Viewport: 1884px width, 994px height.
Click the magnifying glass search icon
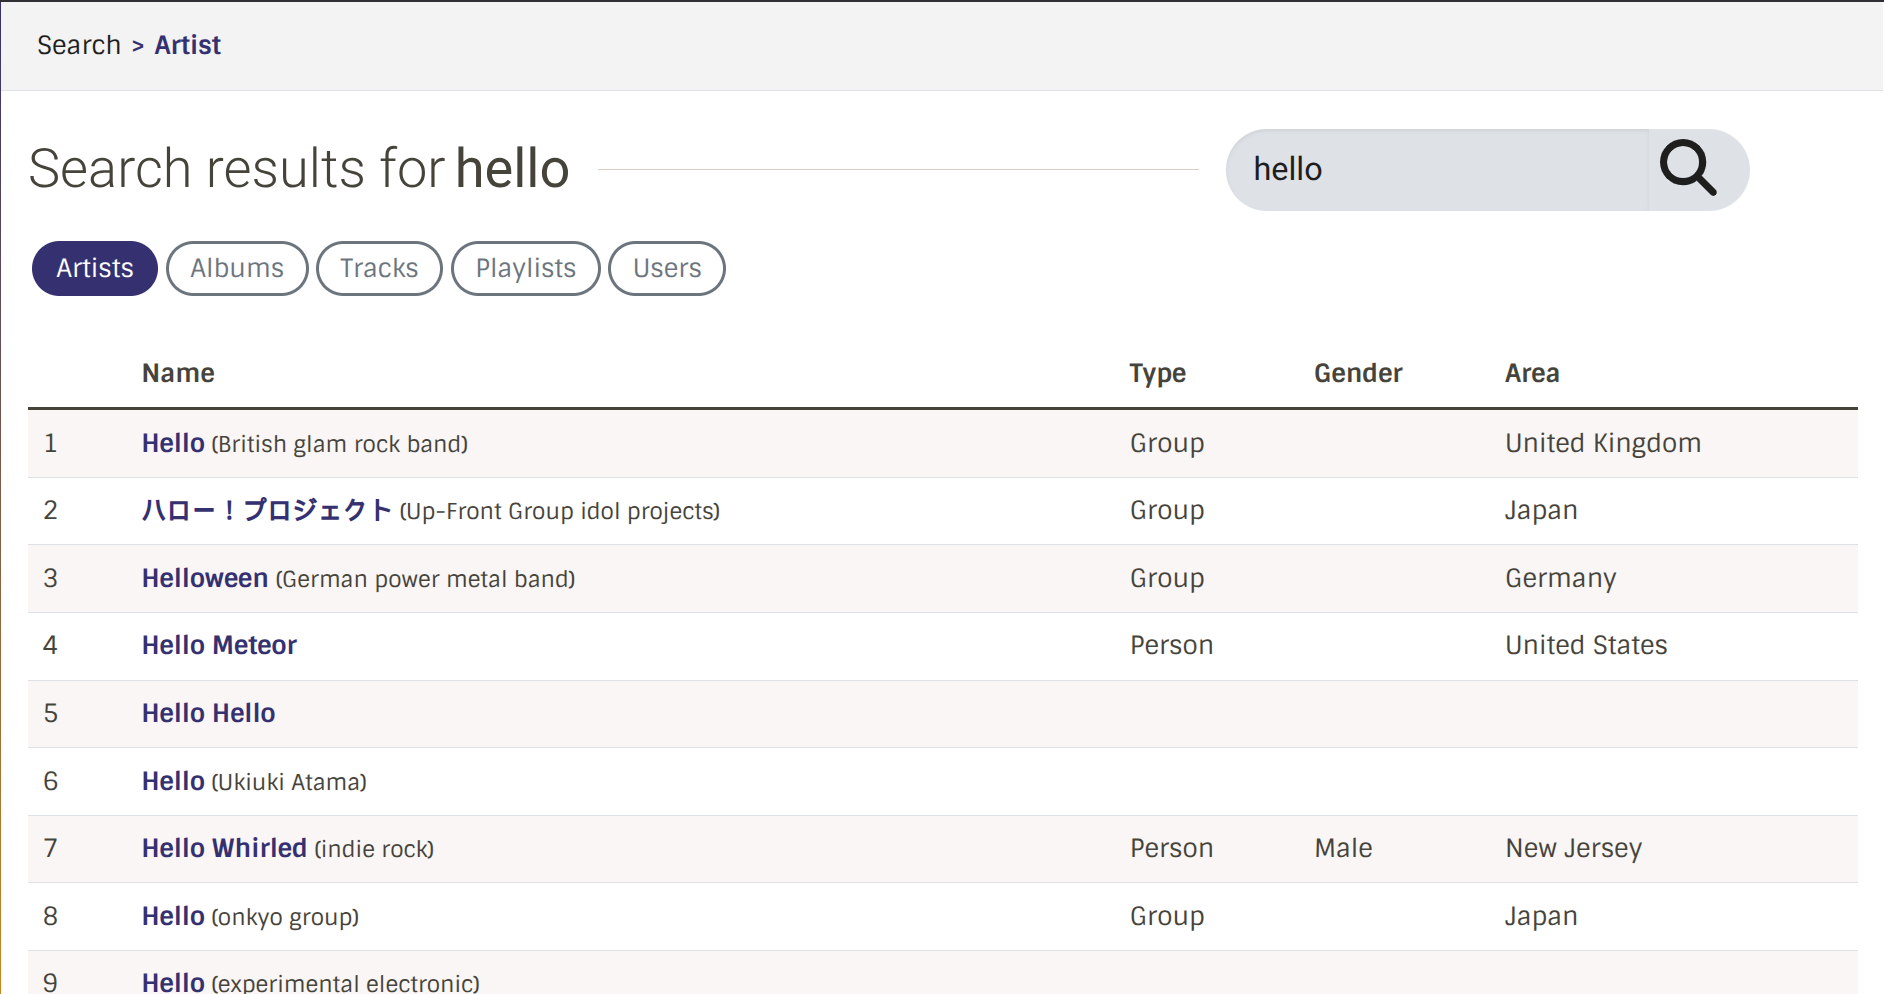(1688, 169)
